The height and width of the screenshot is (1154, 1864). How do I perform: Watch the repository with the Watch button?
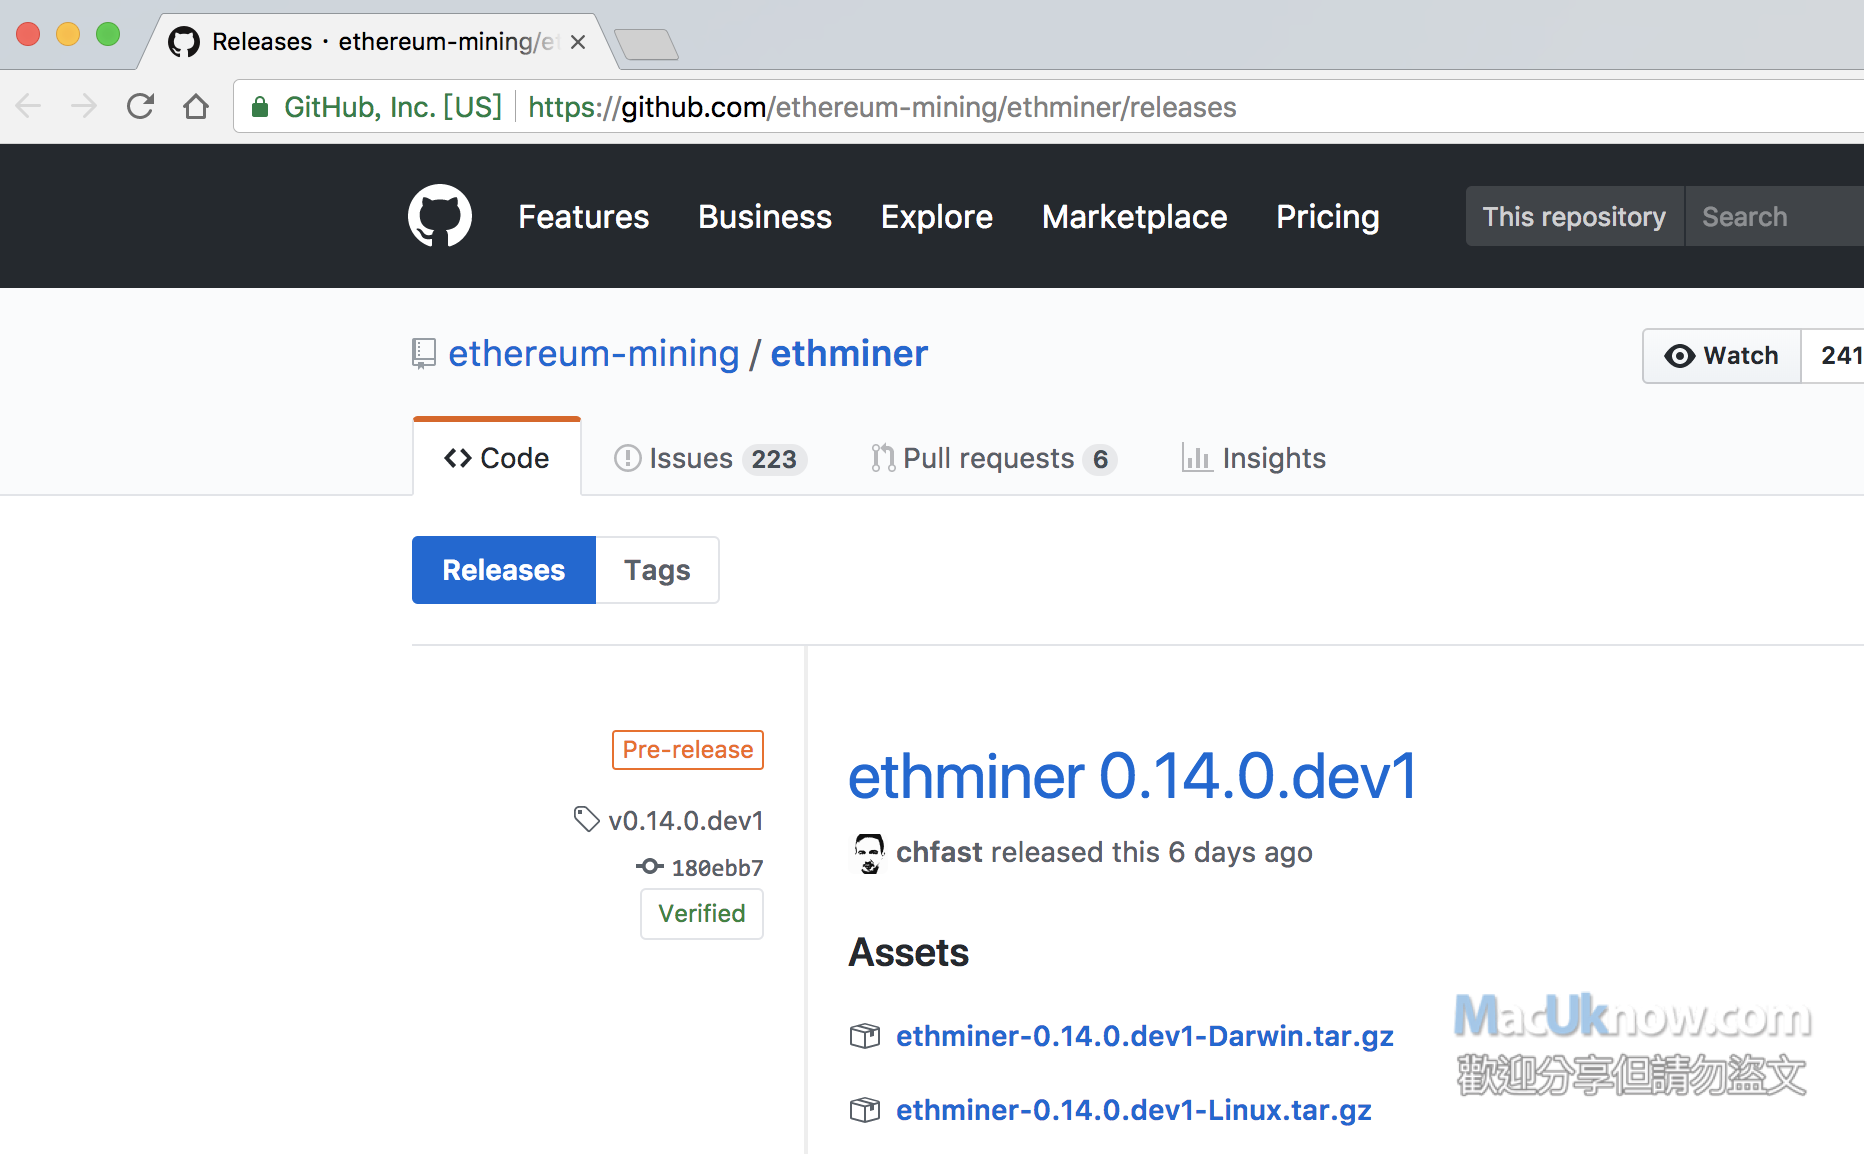1722,356
